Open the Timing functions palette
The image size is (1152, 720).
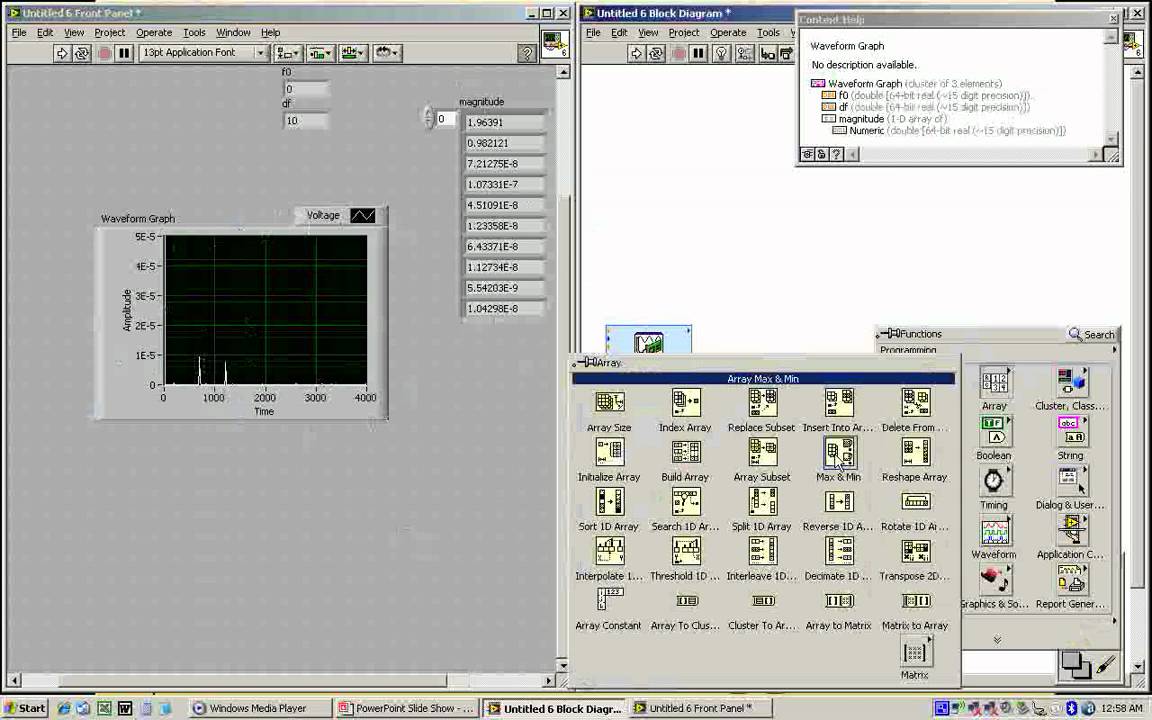[x=994, y=481]
